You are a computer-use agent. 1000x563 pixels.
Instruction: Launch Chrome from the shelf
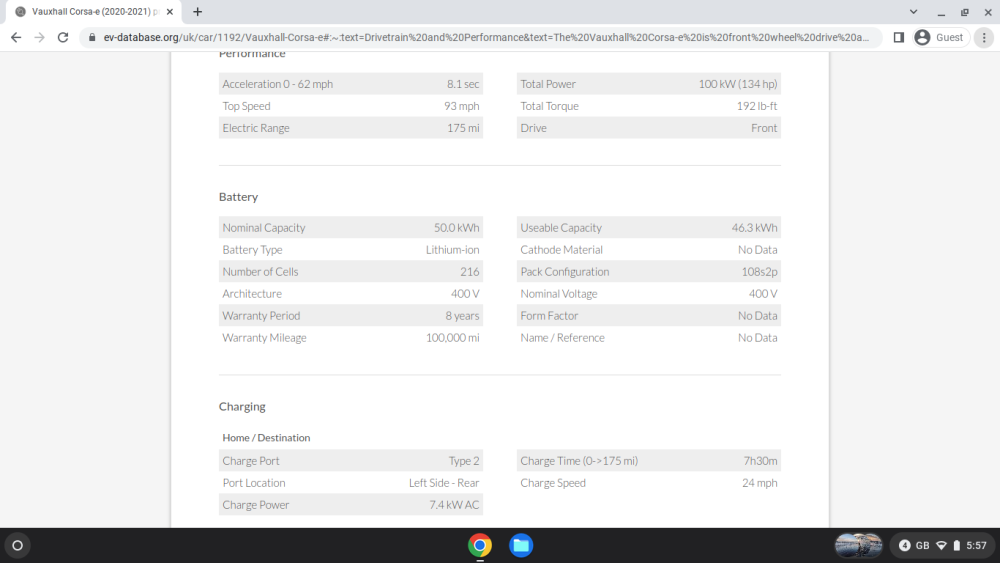(x=480, y=545)
